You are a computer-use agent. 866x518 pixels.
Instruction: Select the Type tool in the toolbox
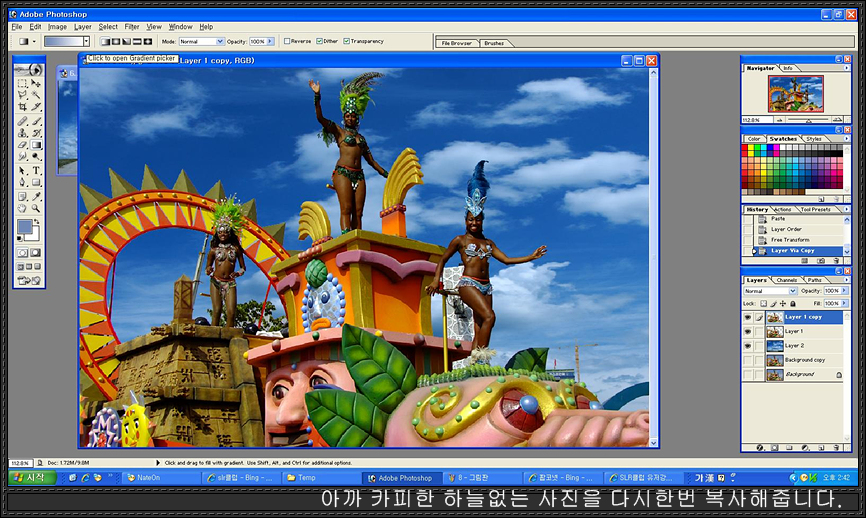coord(36,171)
